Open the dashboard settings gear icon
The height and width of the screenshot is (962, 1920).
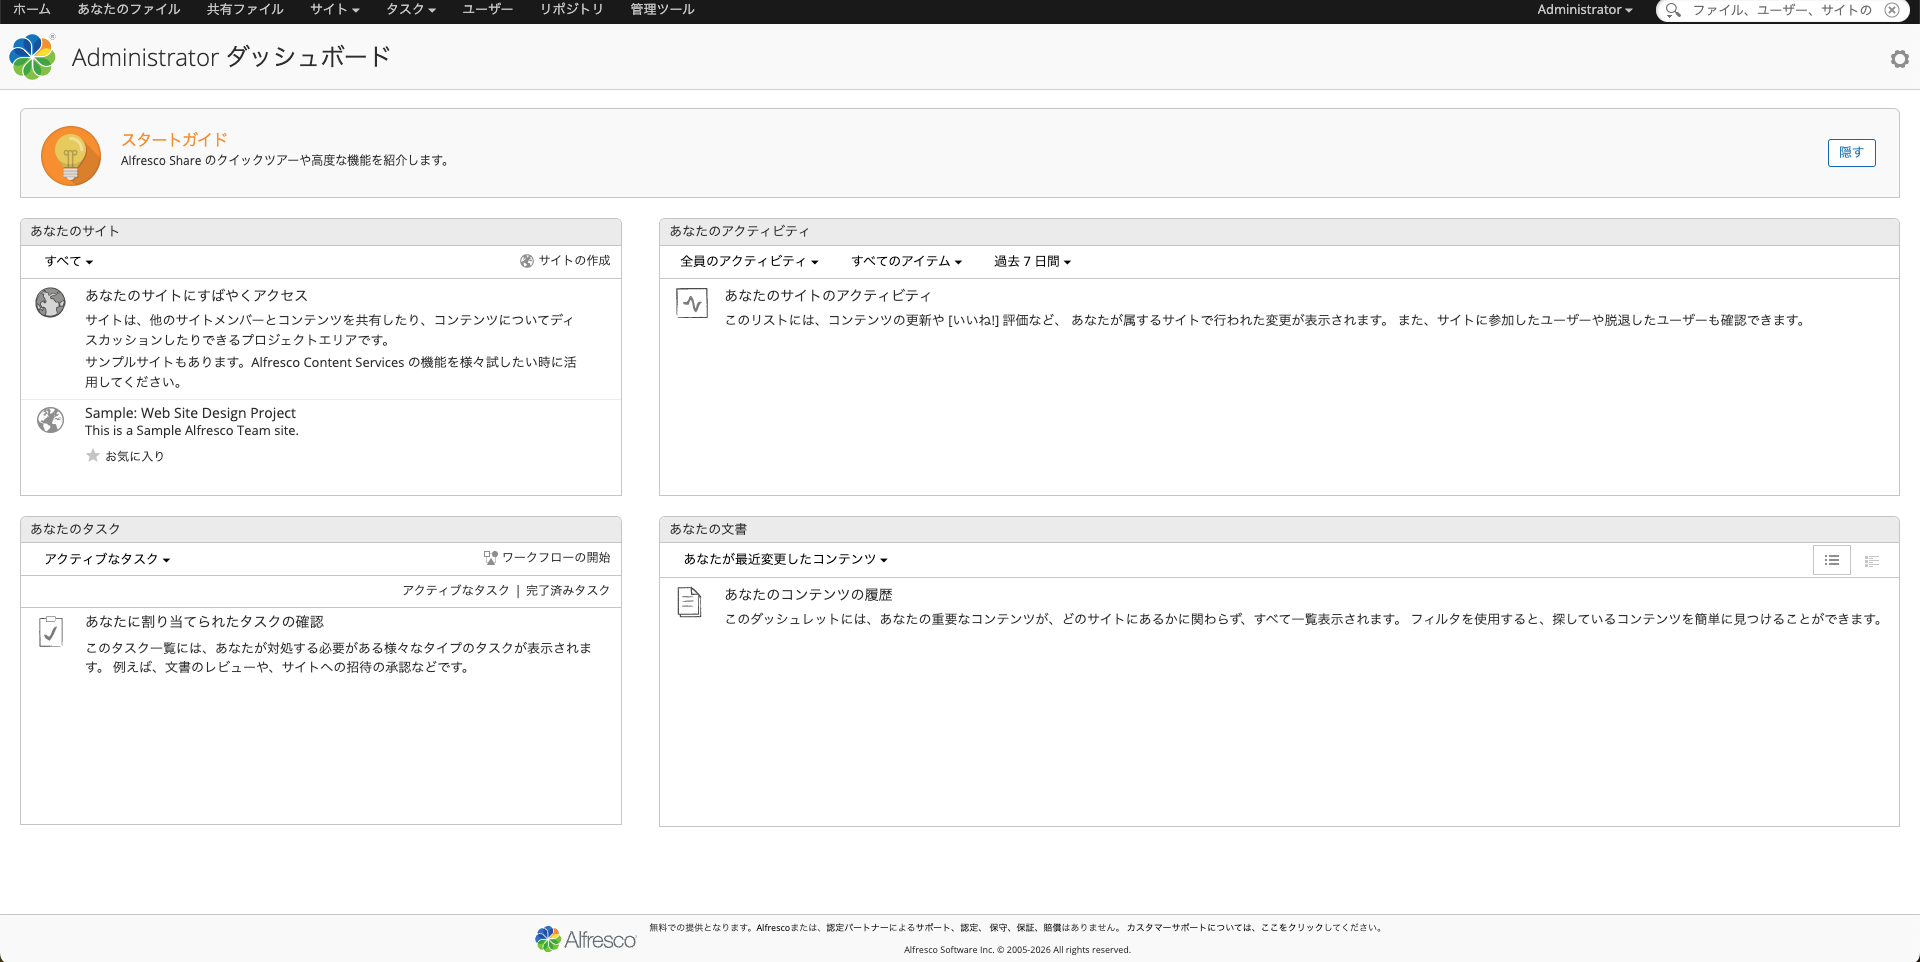pyautogui.click(x=1899, y=59)
